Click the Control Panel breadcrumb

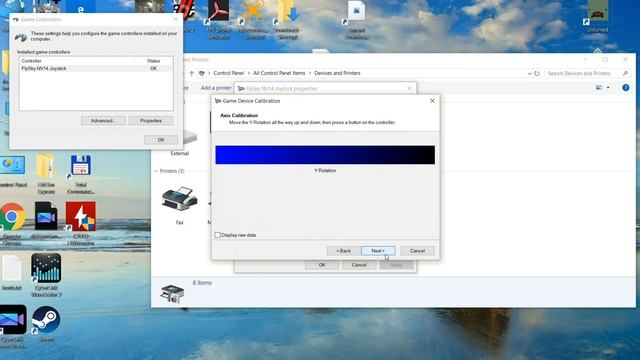pos(229,73)
